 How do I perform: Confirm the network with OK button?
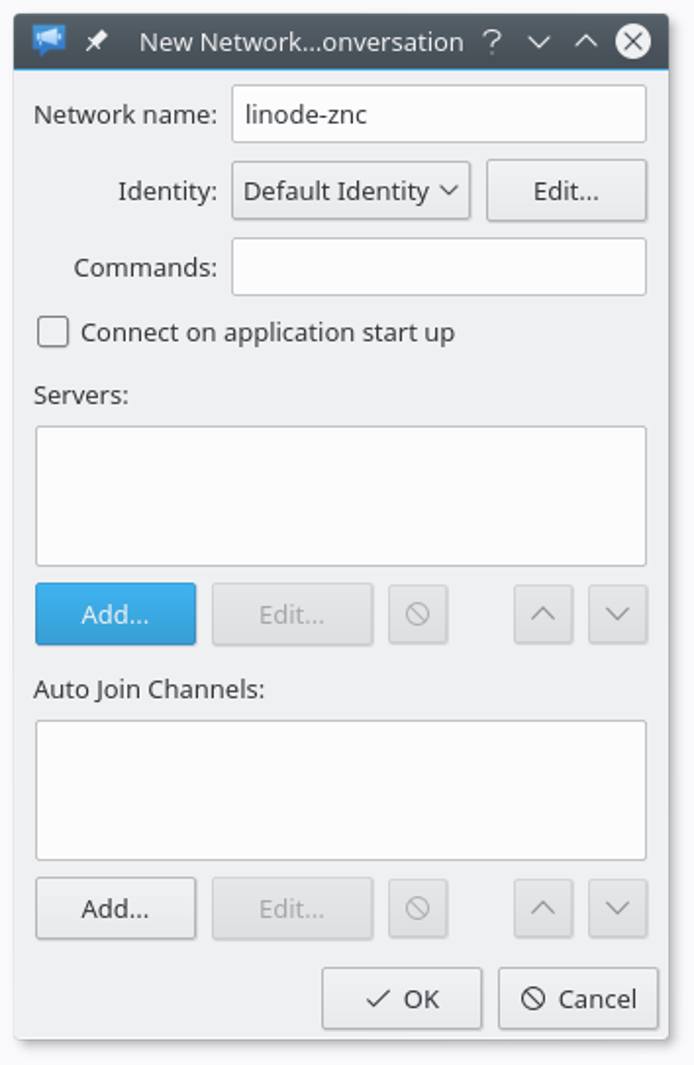(x=402, y=998)
